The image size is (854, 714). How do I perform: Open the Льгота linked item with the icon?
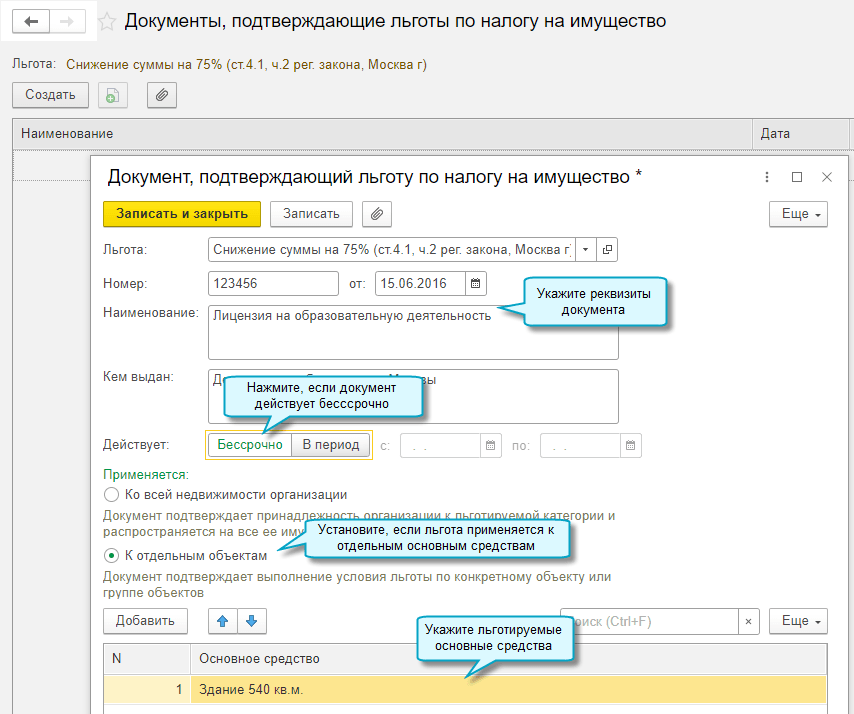point(606,249)
